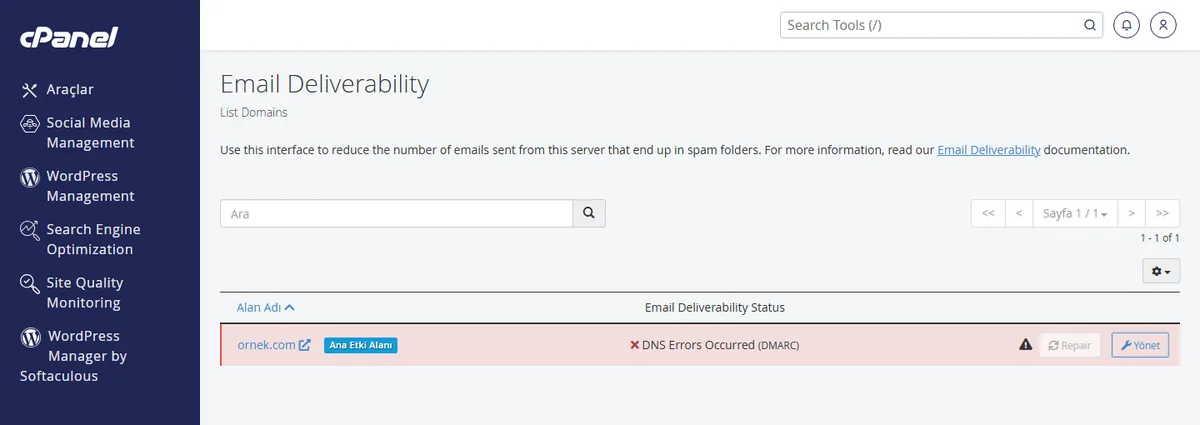Select Site Quality Monitoring menu item
The image size is (1200, 425).
point(85,292)
